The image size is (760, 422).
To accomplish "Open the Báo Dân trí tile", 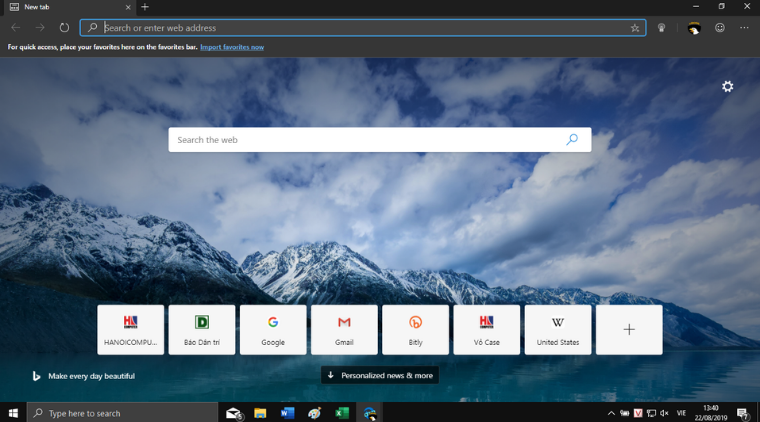I will tap(202, 329).
